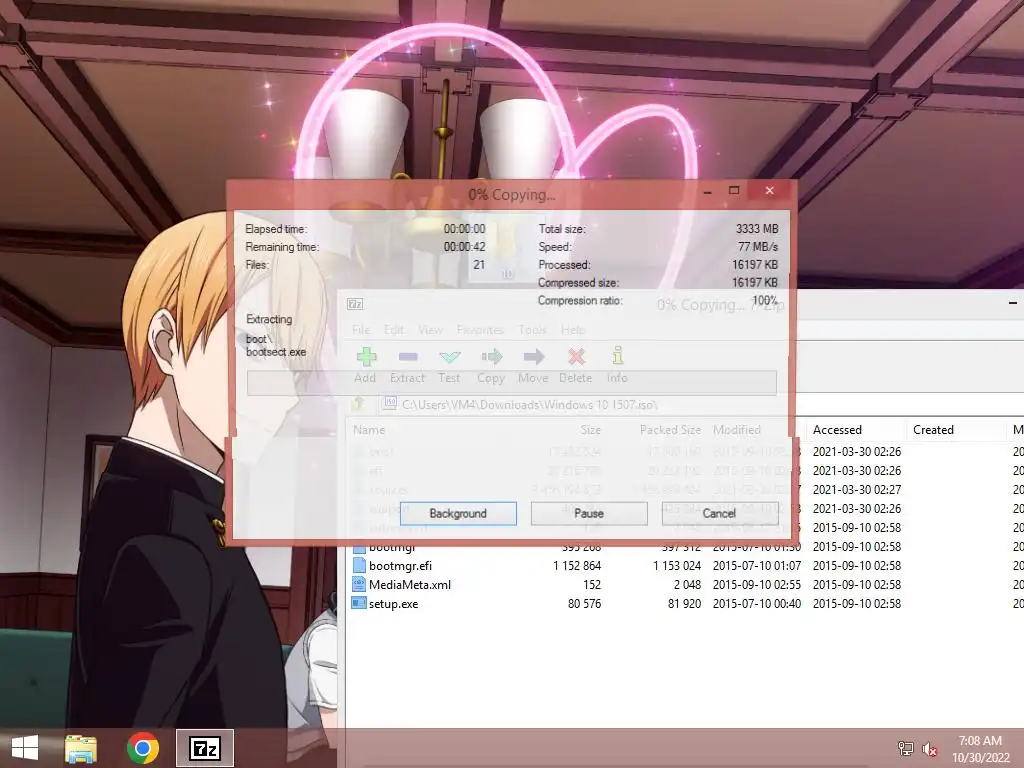Select the MediaMeta.xml file row

tap(684, 584)
